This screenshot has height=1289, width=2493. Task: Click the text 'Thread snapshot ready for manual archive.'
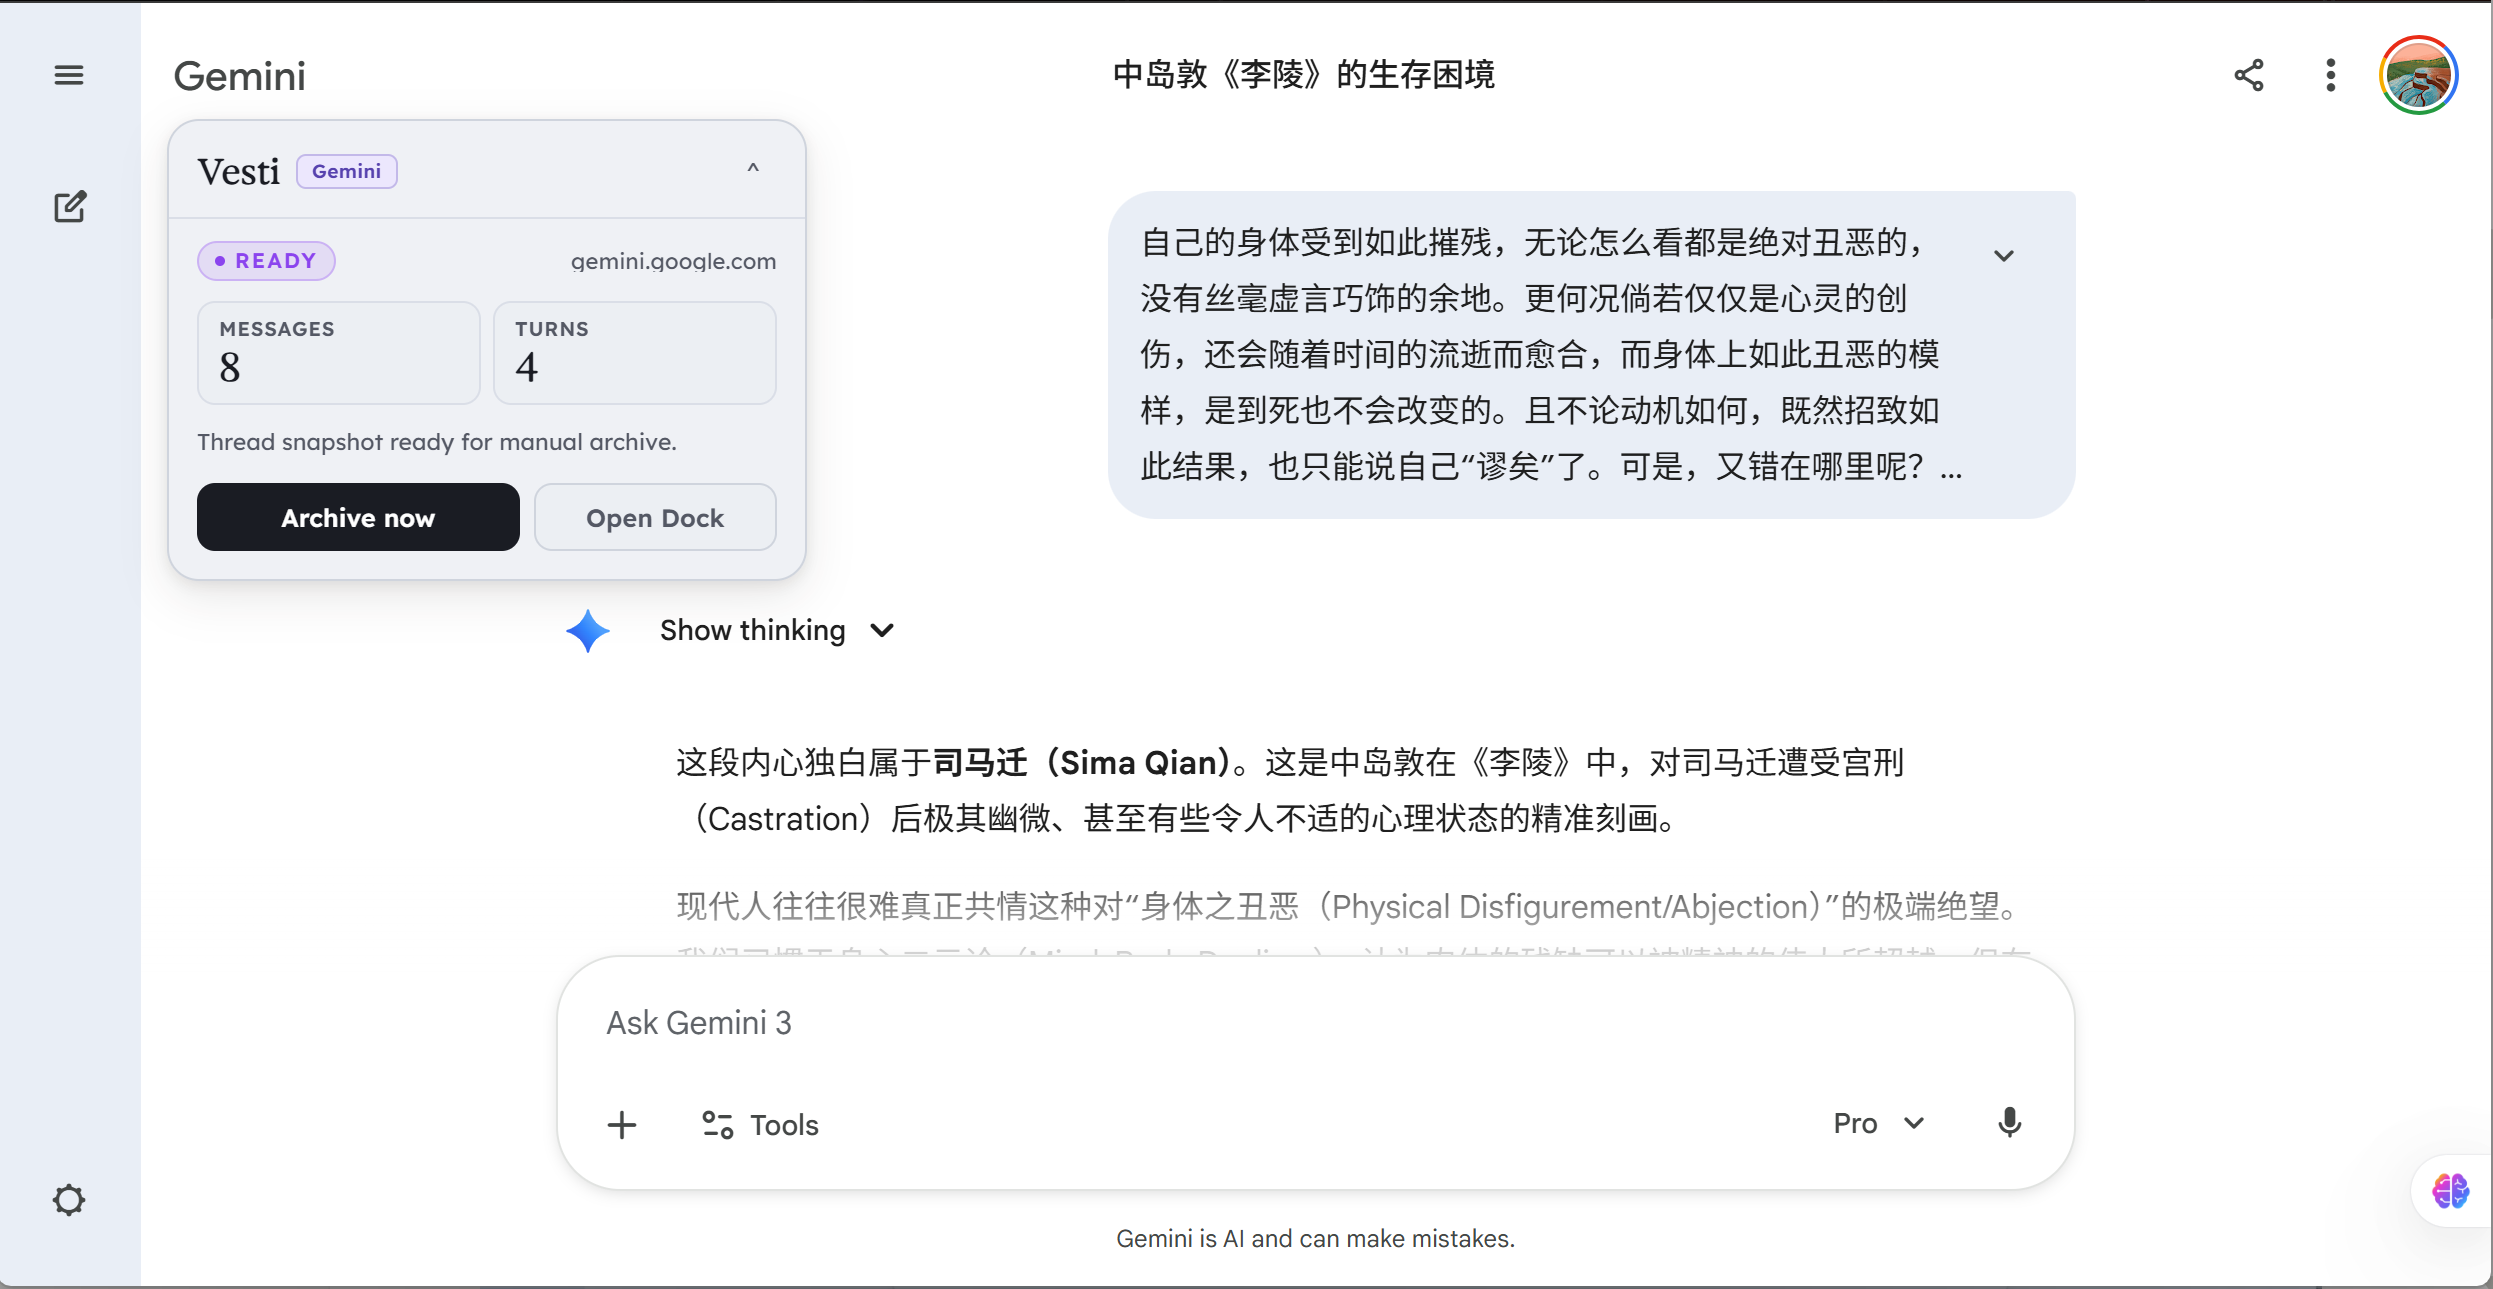pyautogui.click(x=437, y=442)
